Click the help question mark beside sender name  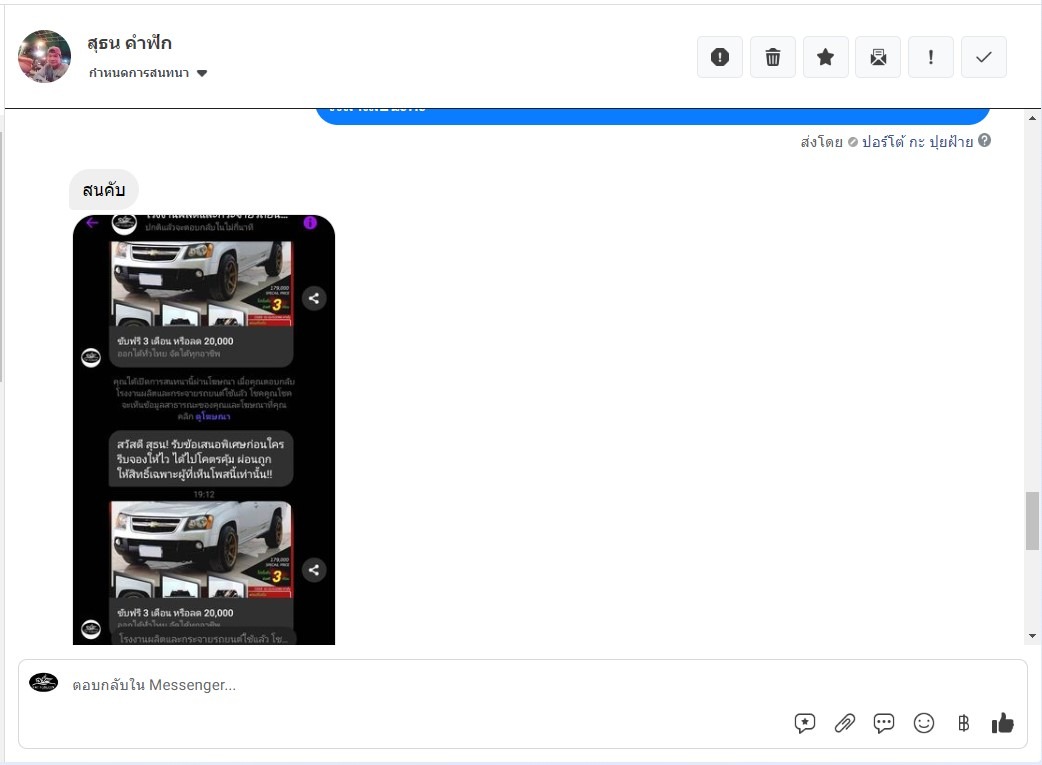(x=985, y=141)
